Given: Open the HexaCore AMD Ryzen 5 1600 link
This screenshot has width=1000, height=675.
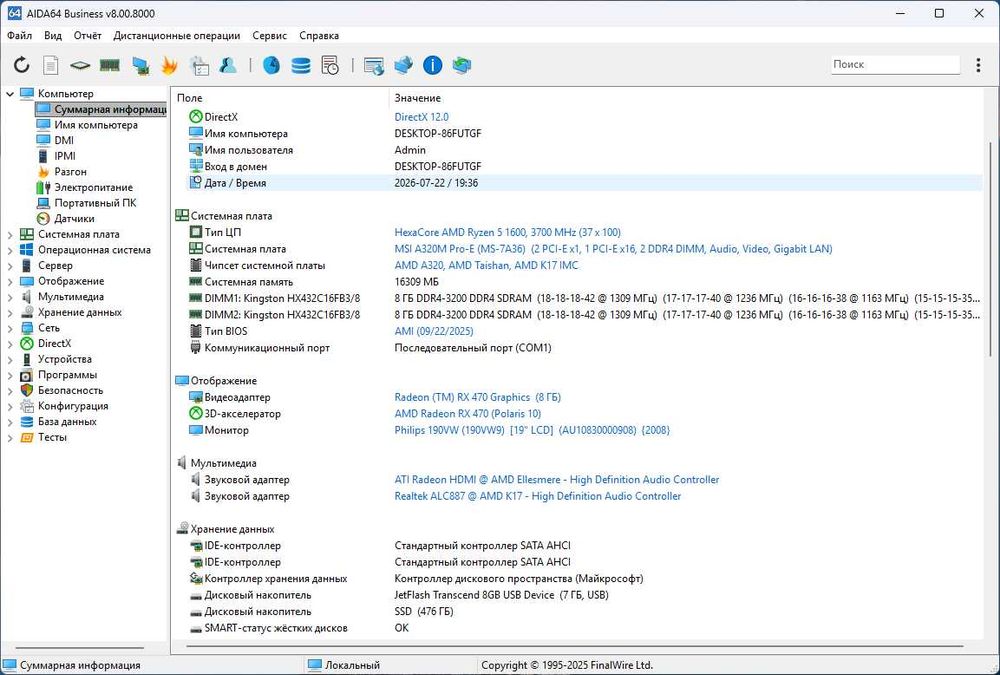Looking at the screenshot, I should point(508,232).
